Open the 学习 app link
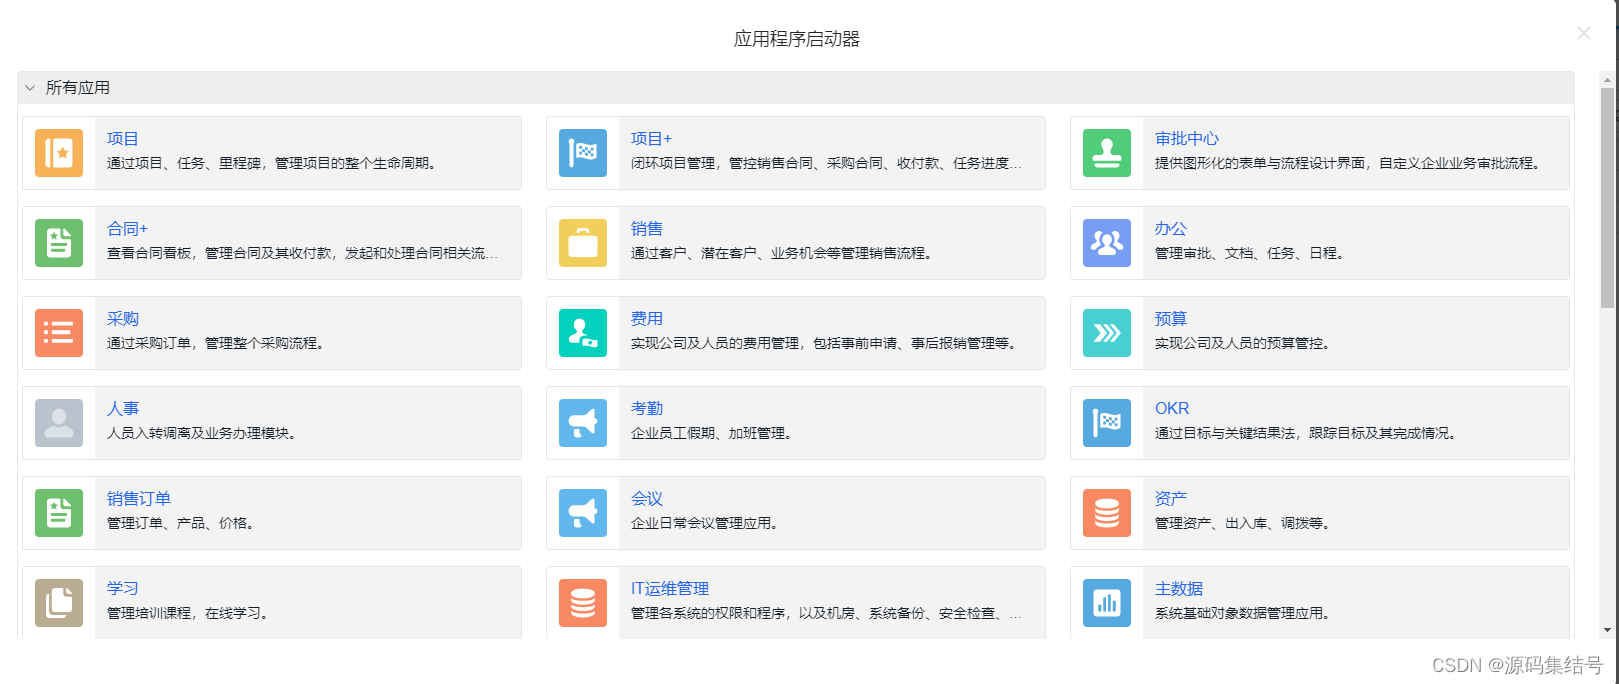The image size is (1619, 684). (123, 589)
